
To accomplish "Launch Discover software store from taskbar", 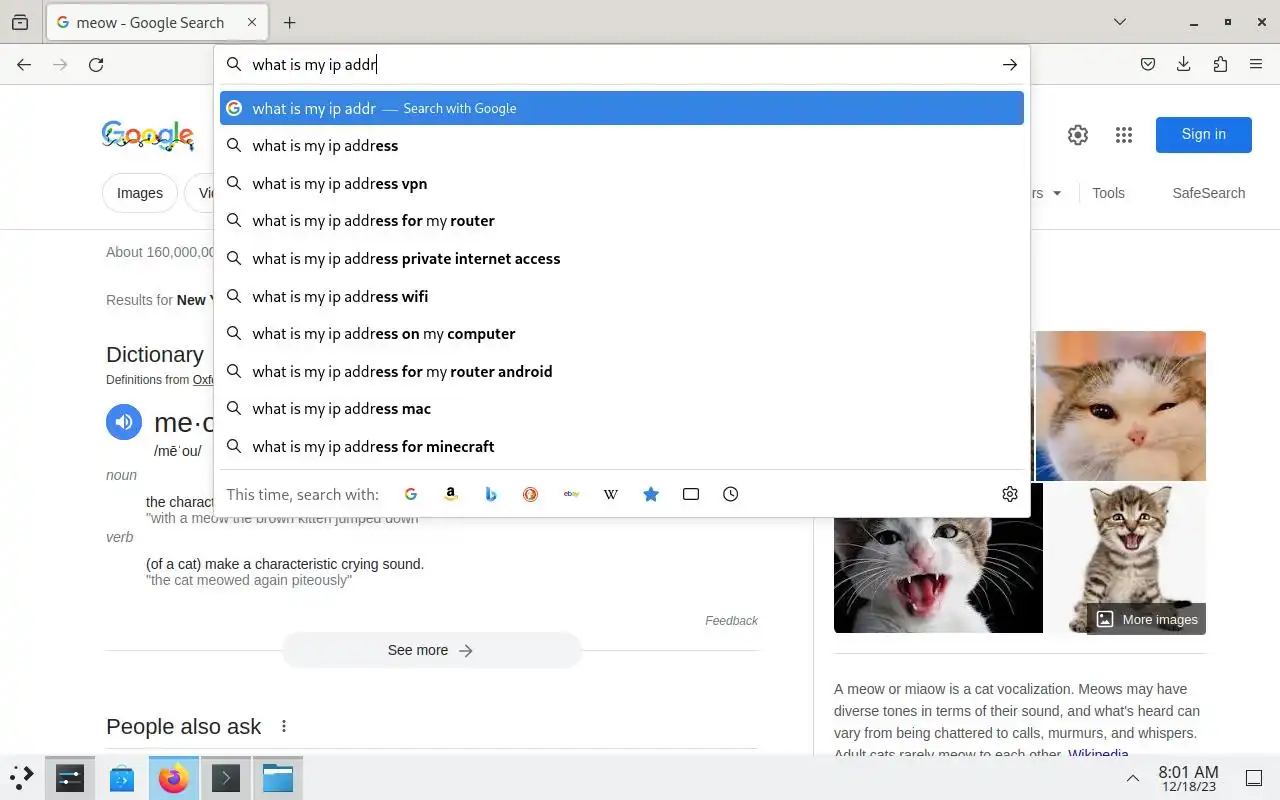I will 122,777.
